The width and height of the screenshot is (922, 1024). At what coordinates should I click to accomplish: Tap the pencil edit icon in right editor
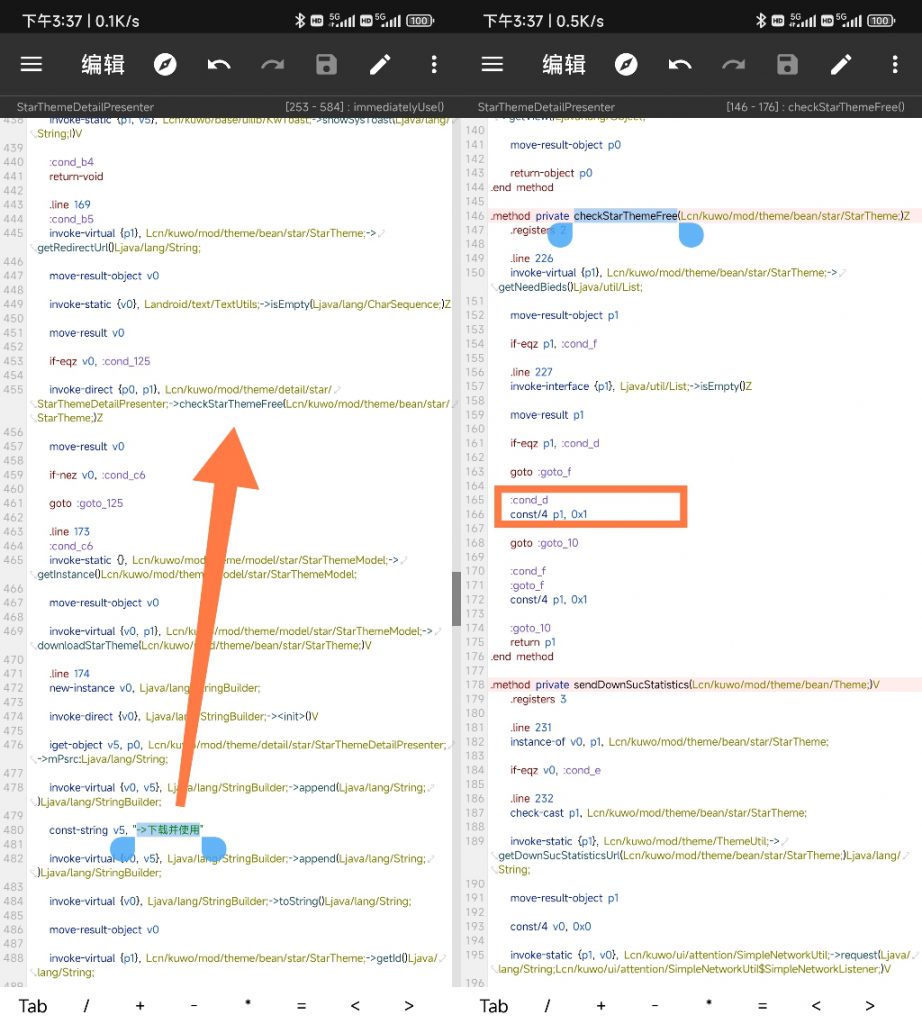(x=841, y=65)
